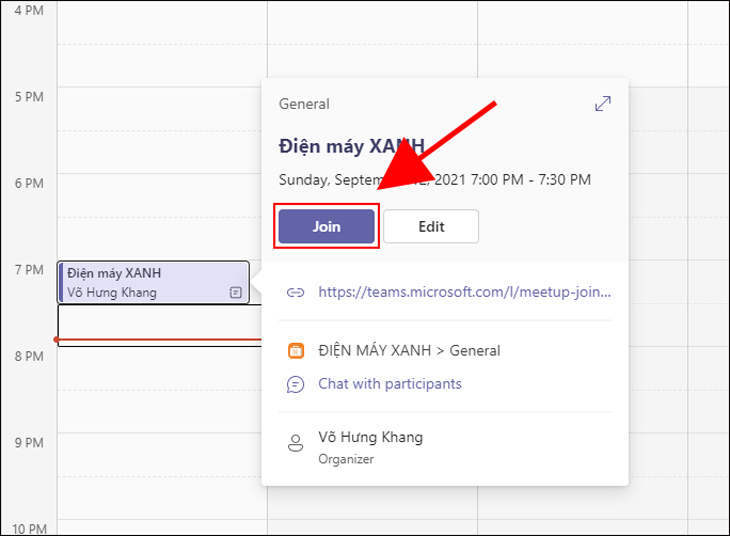Click the 5 PM time label
The image size is (730, 536).
29,97
